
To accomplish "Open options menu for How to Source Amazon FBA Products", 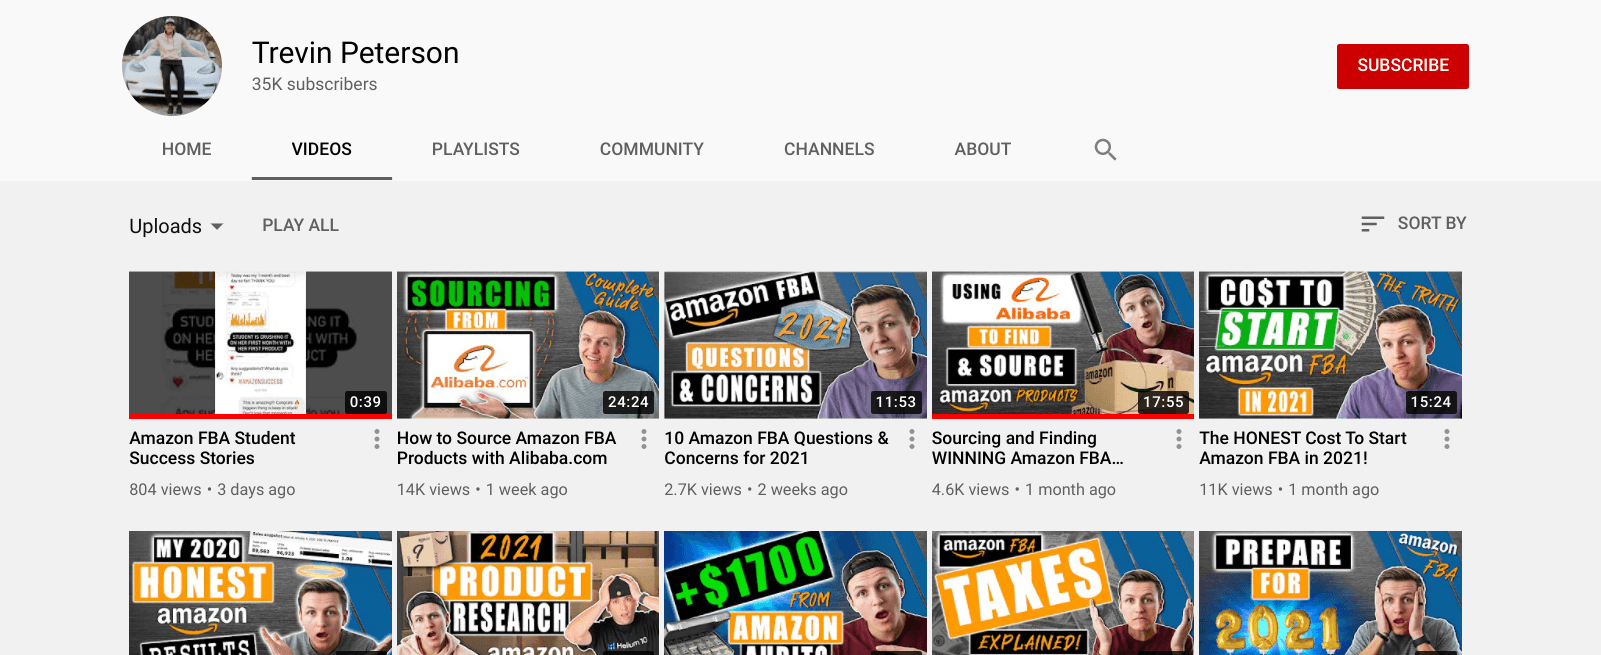I will 644,439.
